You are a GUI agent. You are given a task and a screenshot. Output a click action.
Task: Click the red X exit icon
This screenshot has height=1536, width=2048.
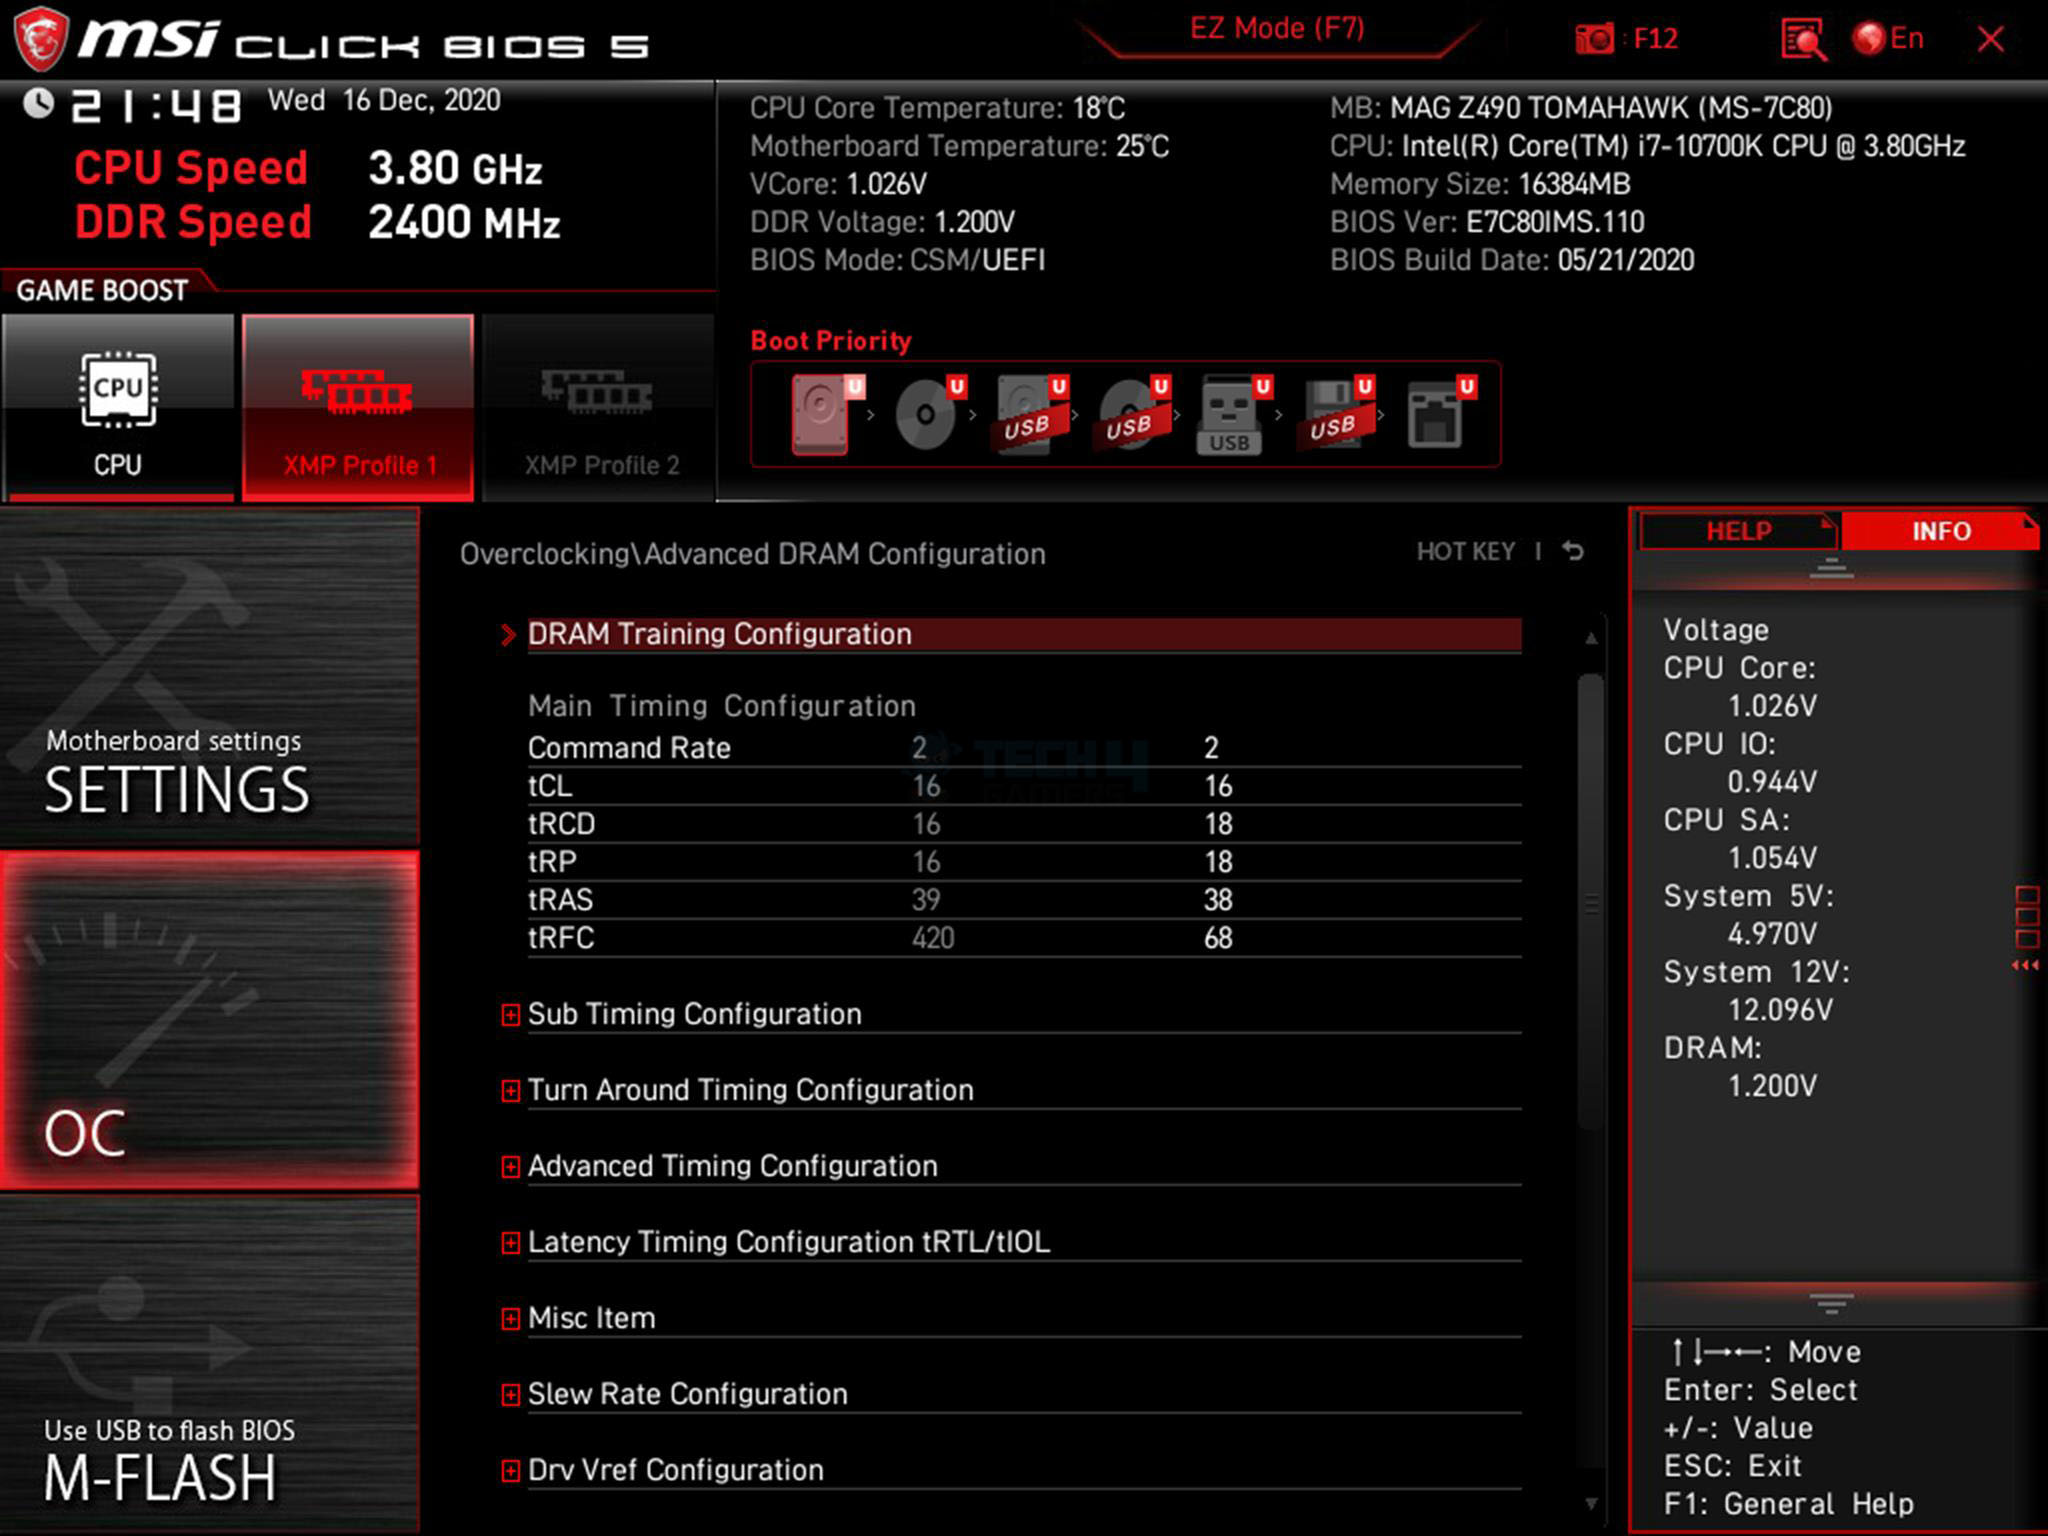(1990, 39)
